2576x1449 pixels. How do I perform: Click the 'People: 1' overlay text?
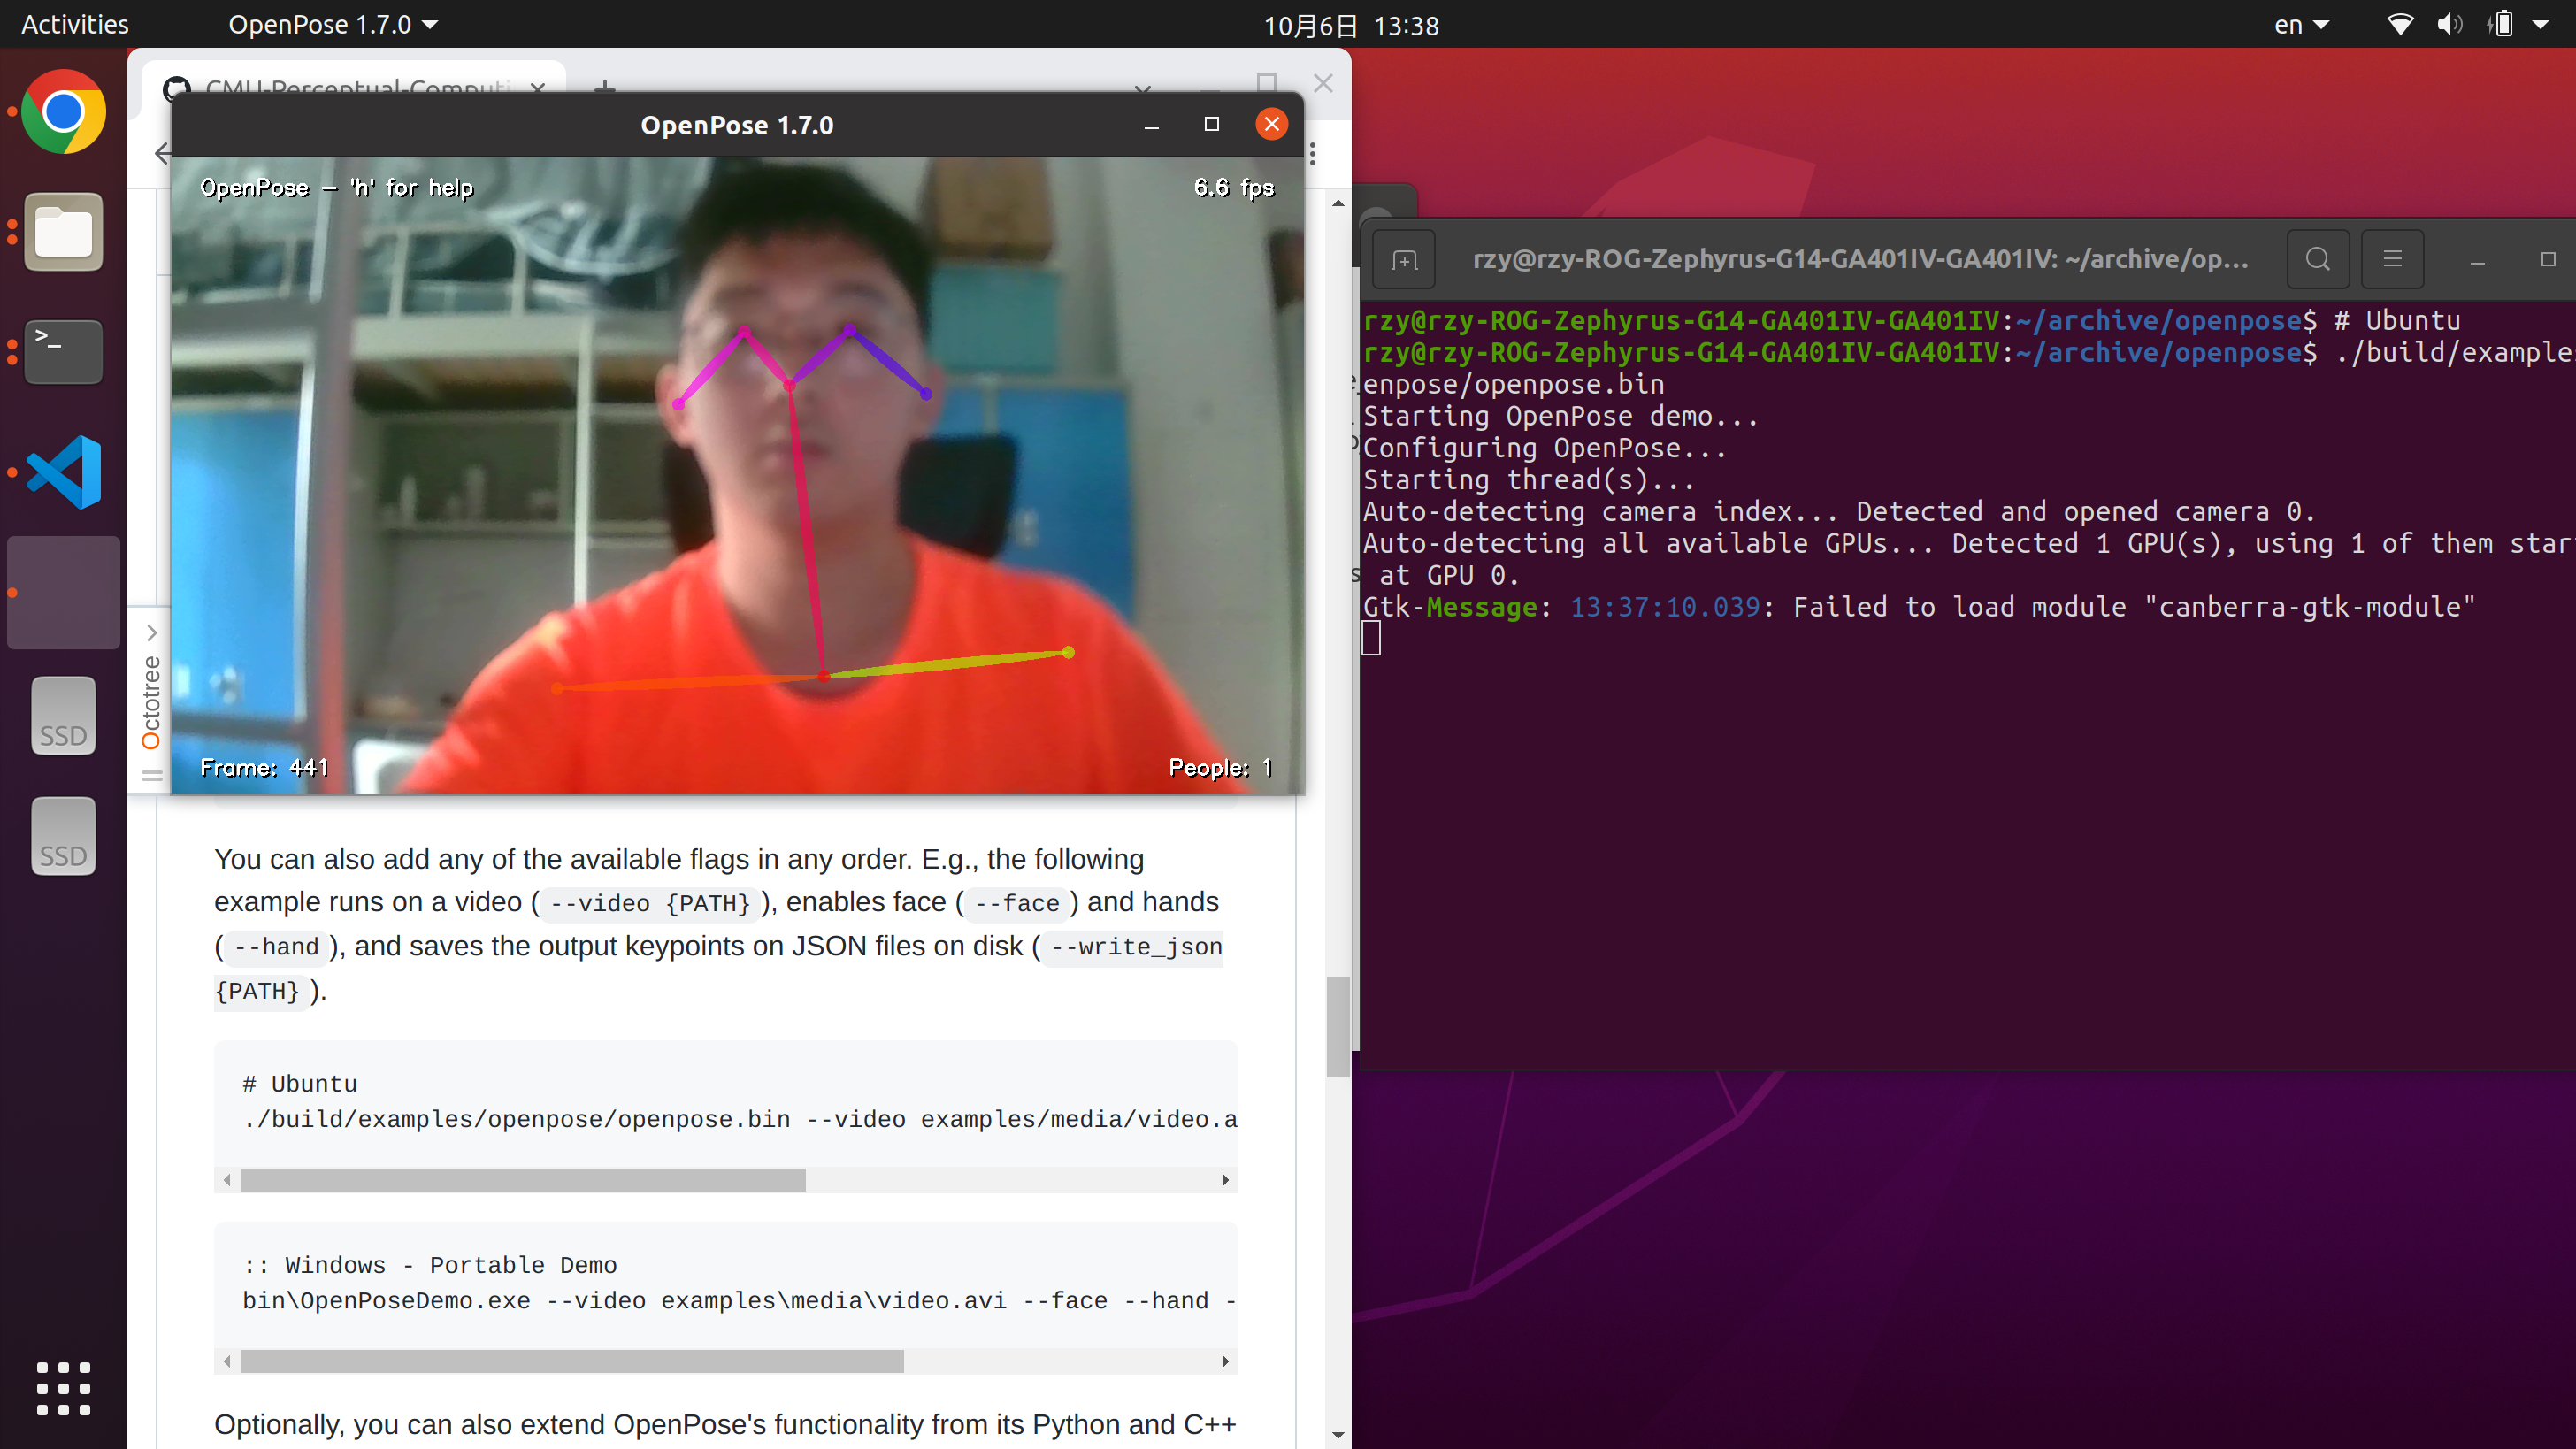1220,767
